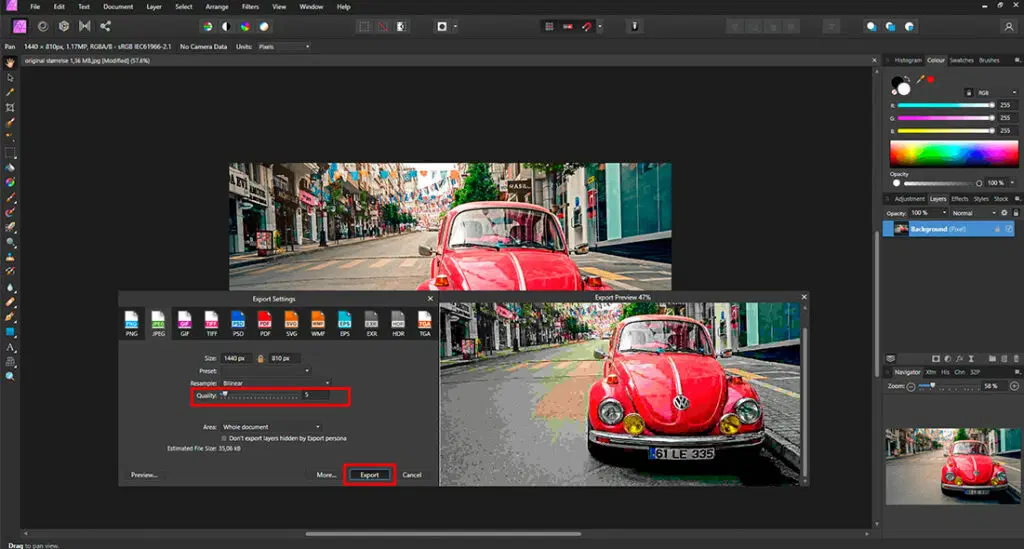Screen dimensions: 1024x549
Task: Open the File menu
Action: [35, 7]
